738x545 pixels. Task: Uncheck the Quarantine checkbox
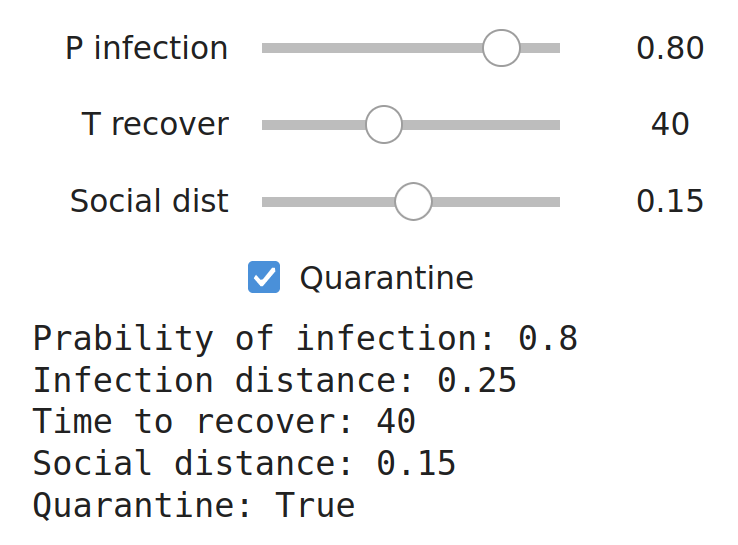264,277
